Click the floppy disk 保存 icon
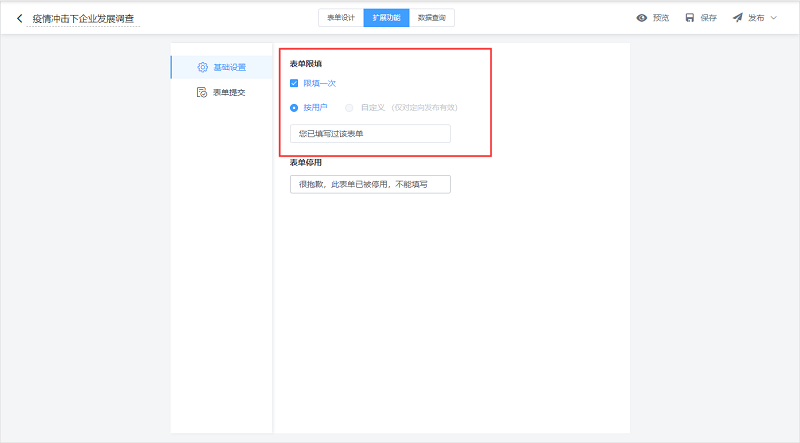Image resolution: width=800 pixels, height=443 pixels. click(x=690, y=18)
